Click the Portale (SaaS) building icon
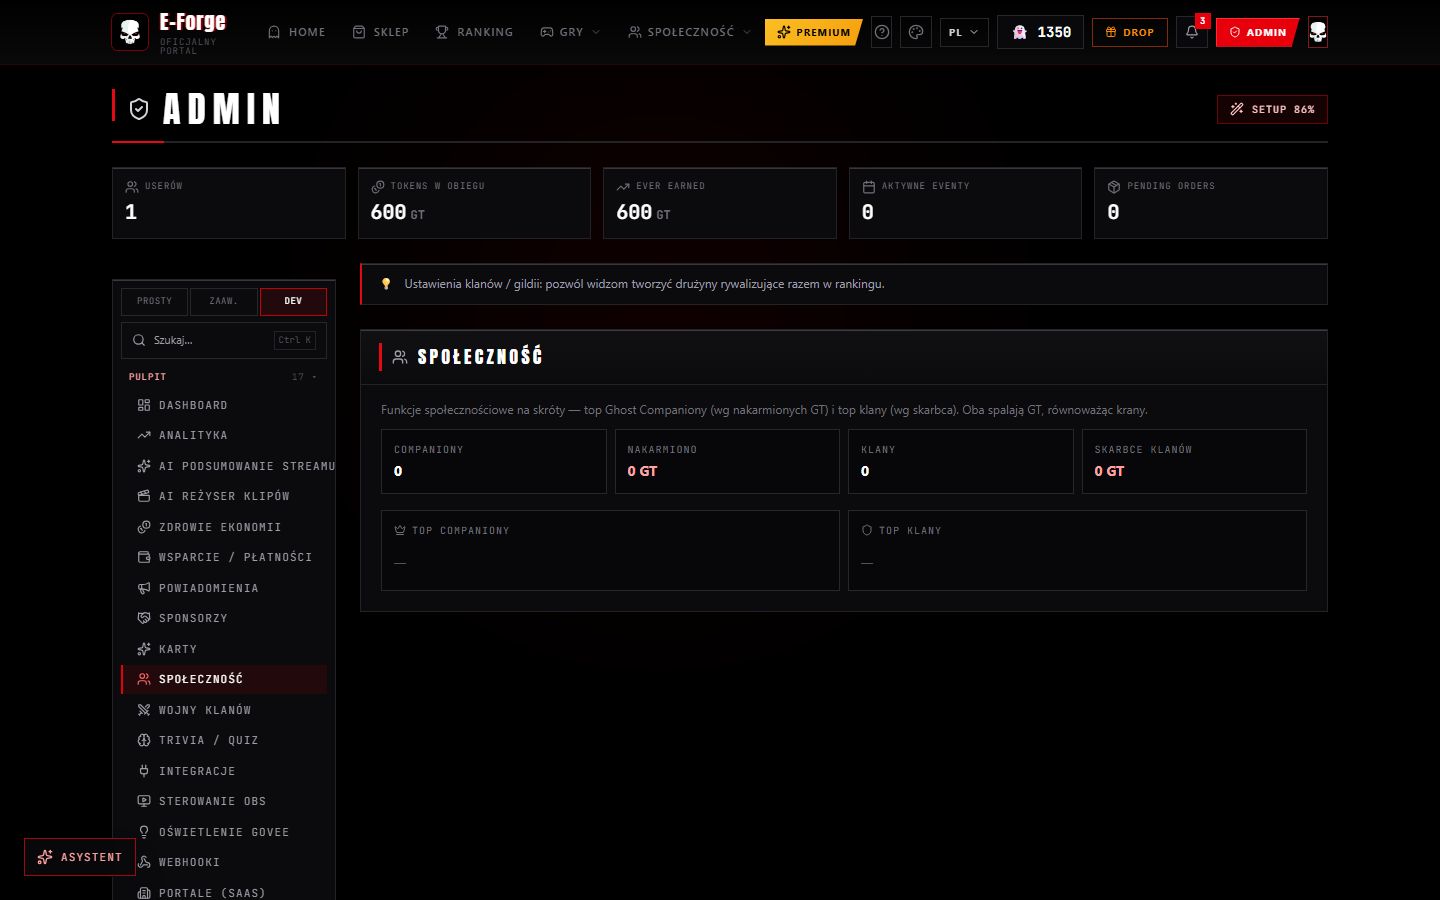This screenshot has width=1440, height=900. pos(144,893)
